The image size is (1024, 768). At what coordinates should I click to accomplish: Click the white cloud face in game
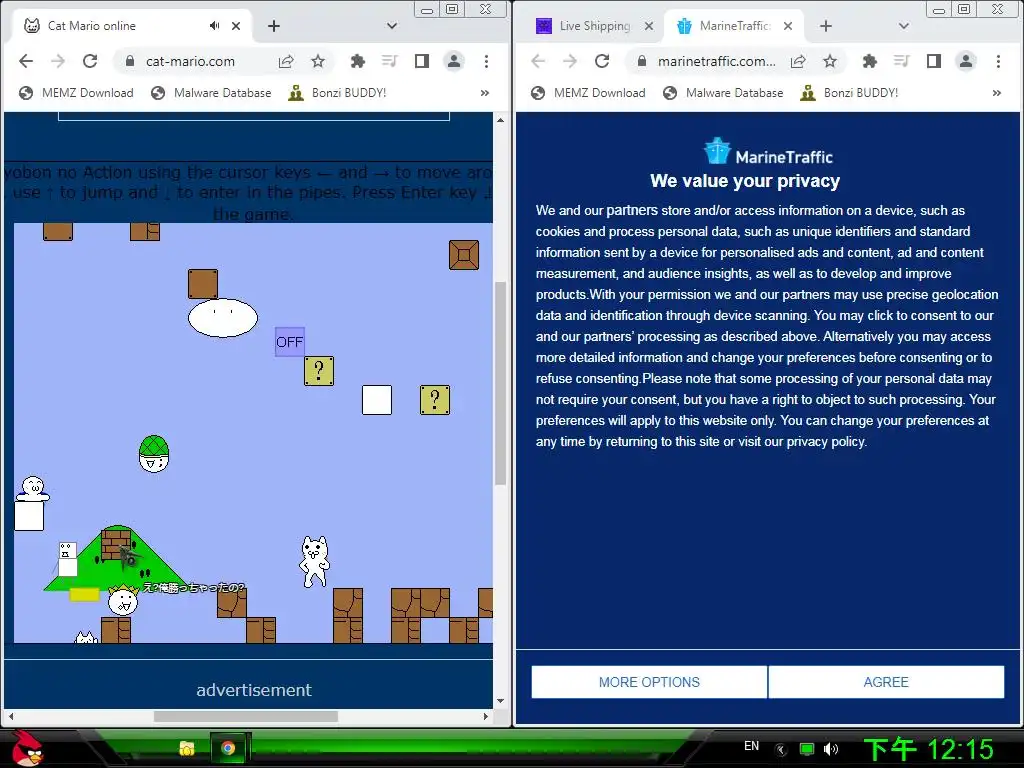click(x=223, y=318)
